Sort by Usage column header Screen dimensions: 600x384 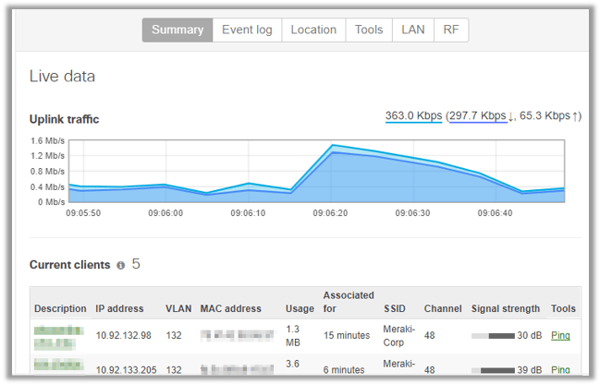click(x=300, y=309)
